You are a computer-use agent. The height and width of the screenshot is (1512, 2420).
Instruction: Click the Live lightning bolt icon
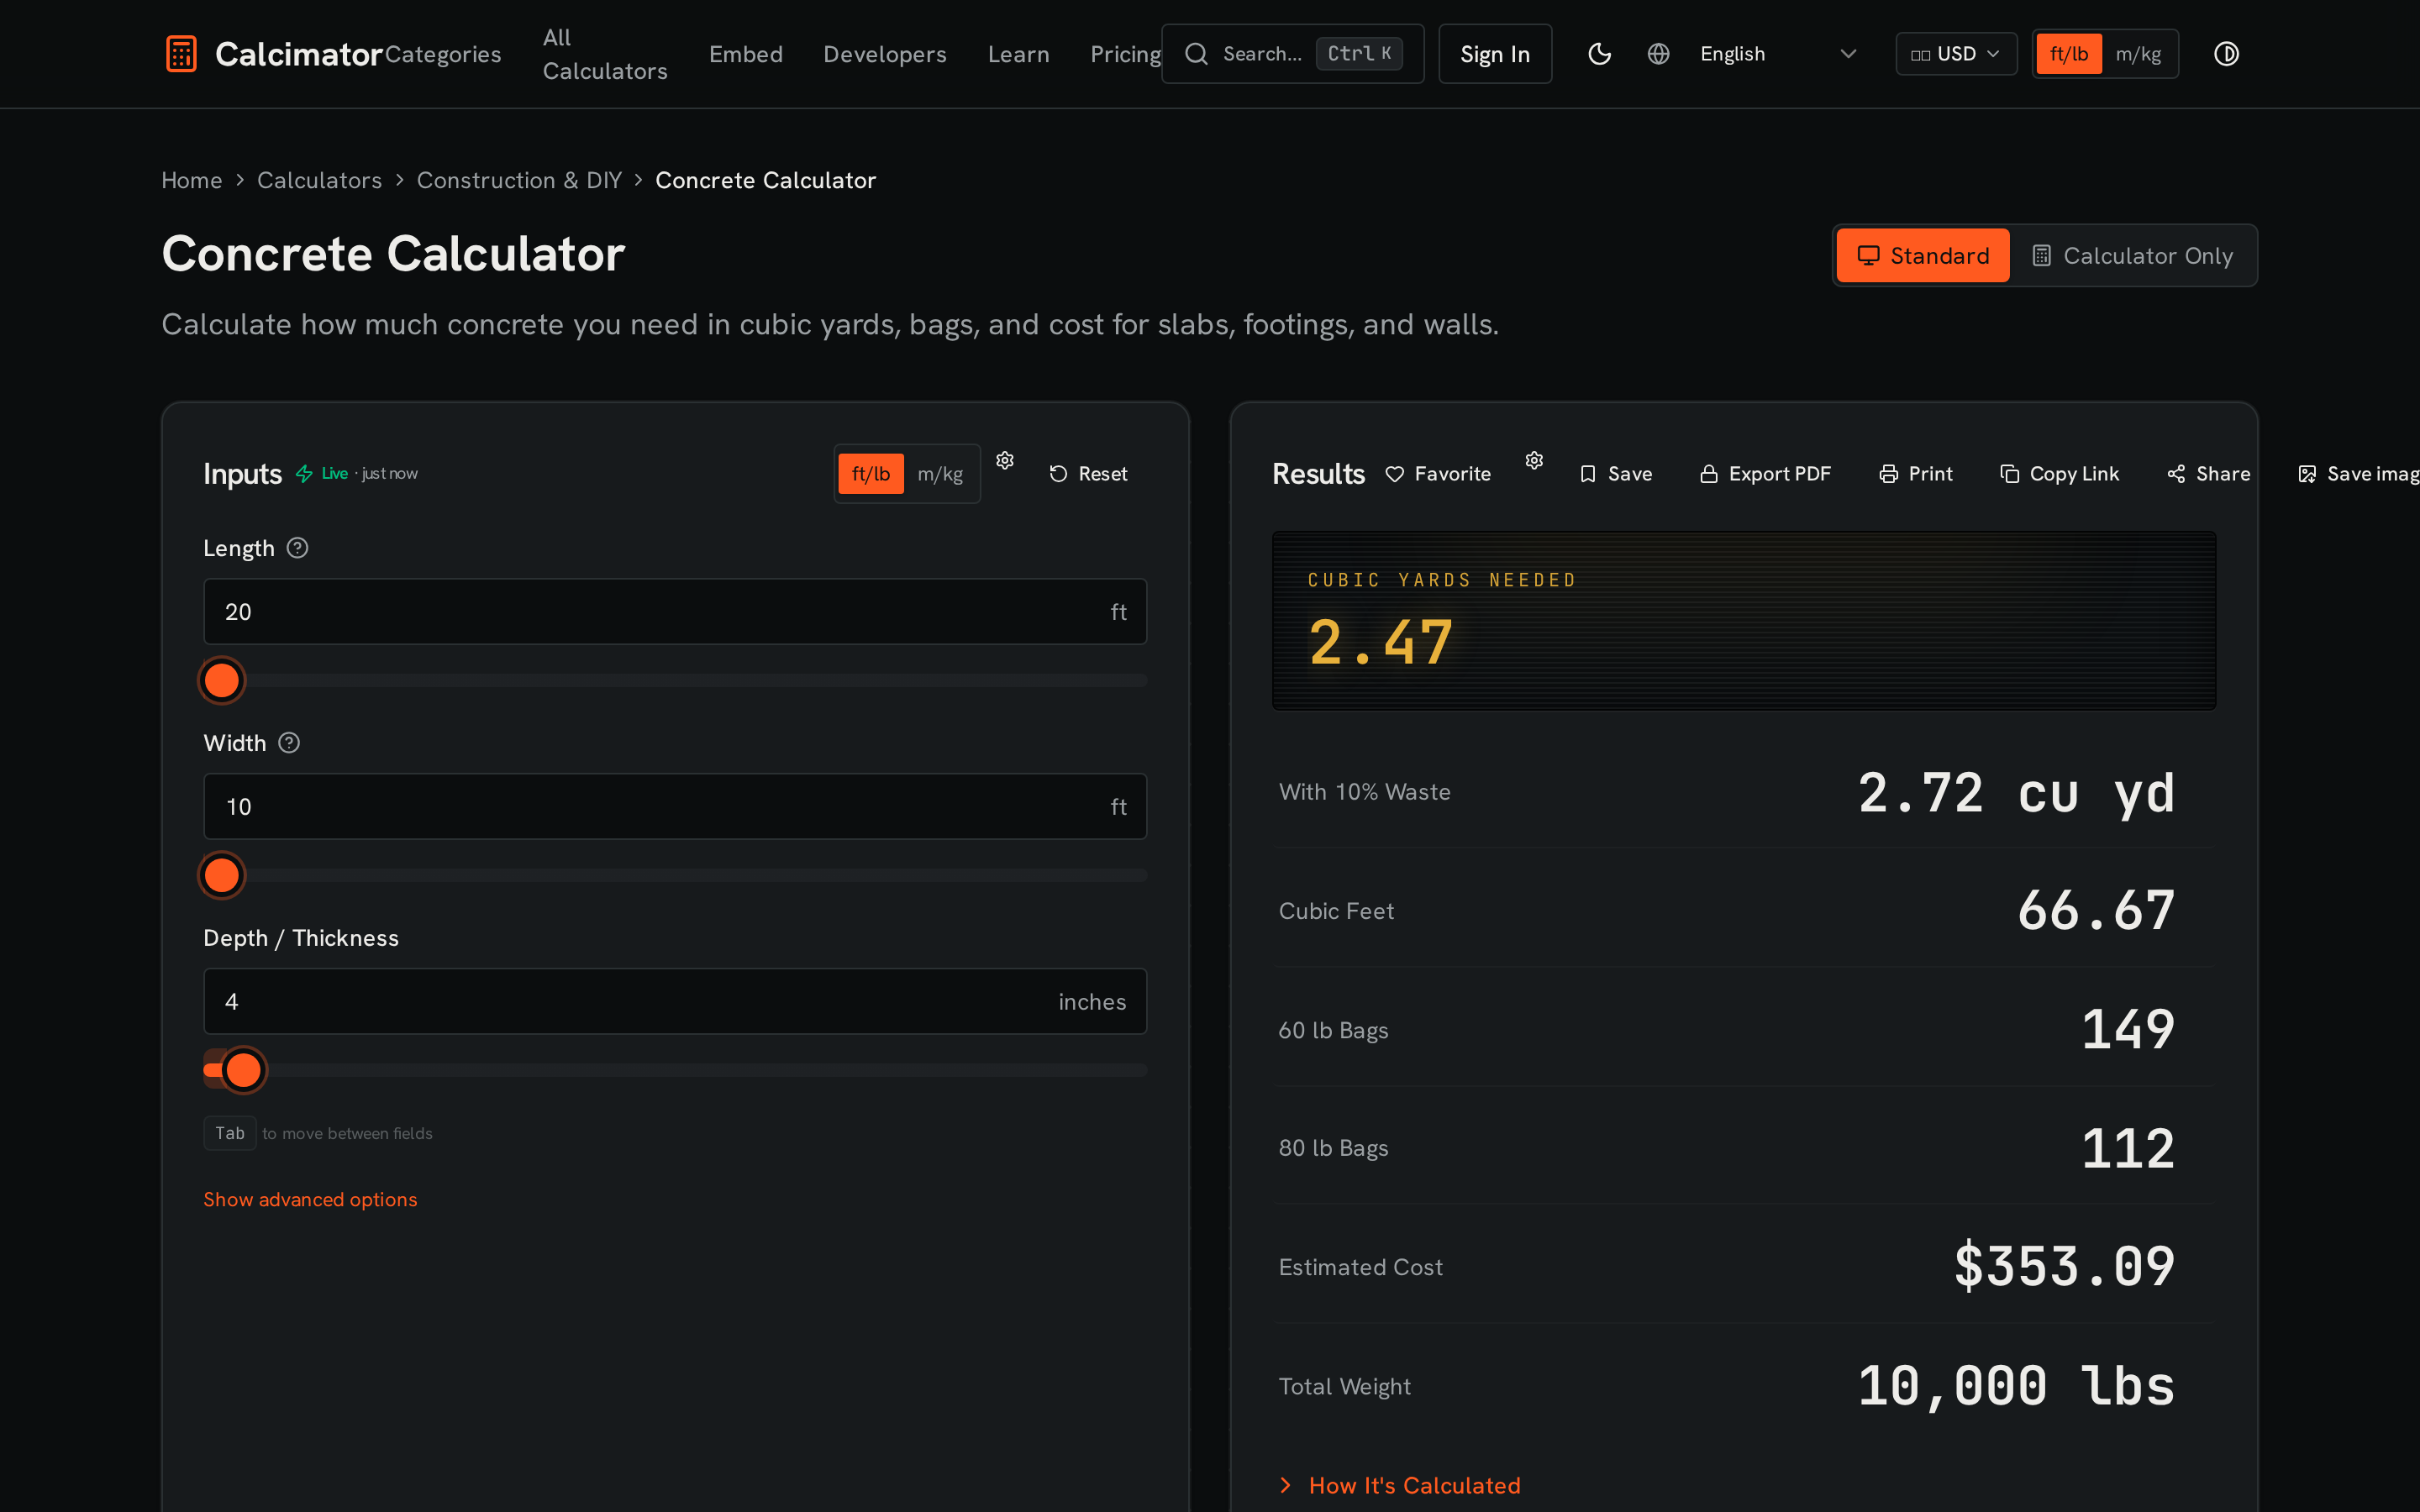304,474
